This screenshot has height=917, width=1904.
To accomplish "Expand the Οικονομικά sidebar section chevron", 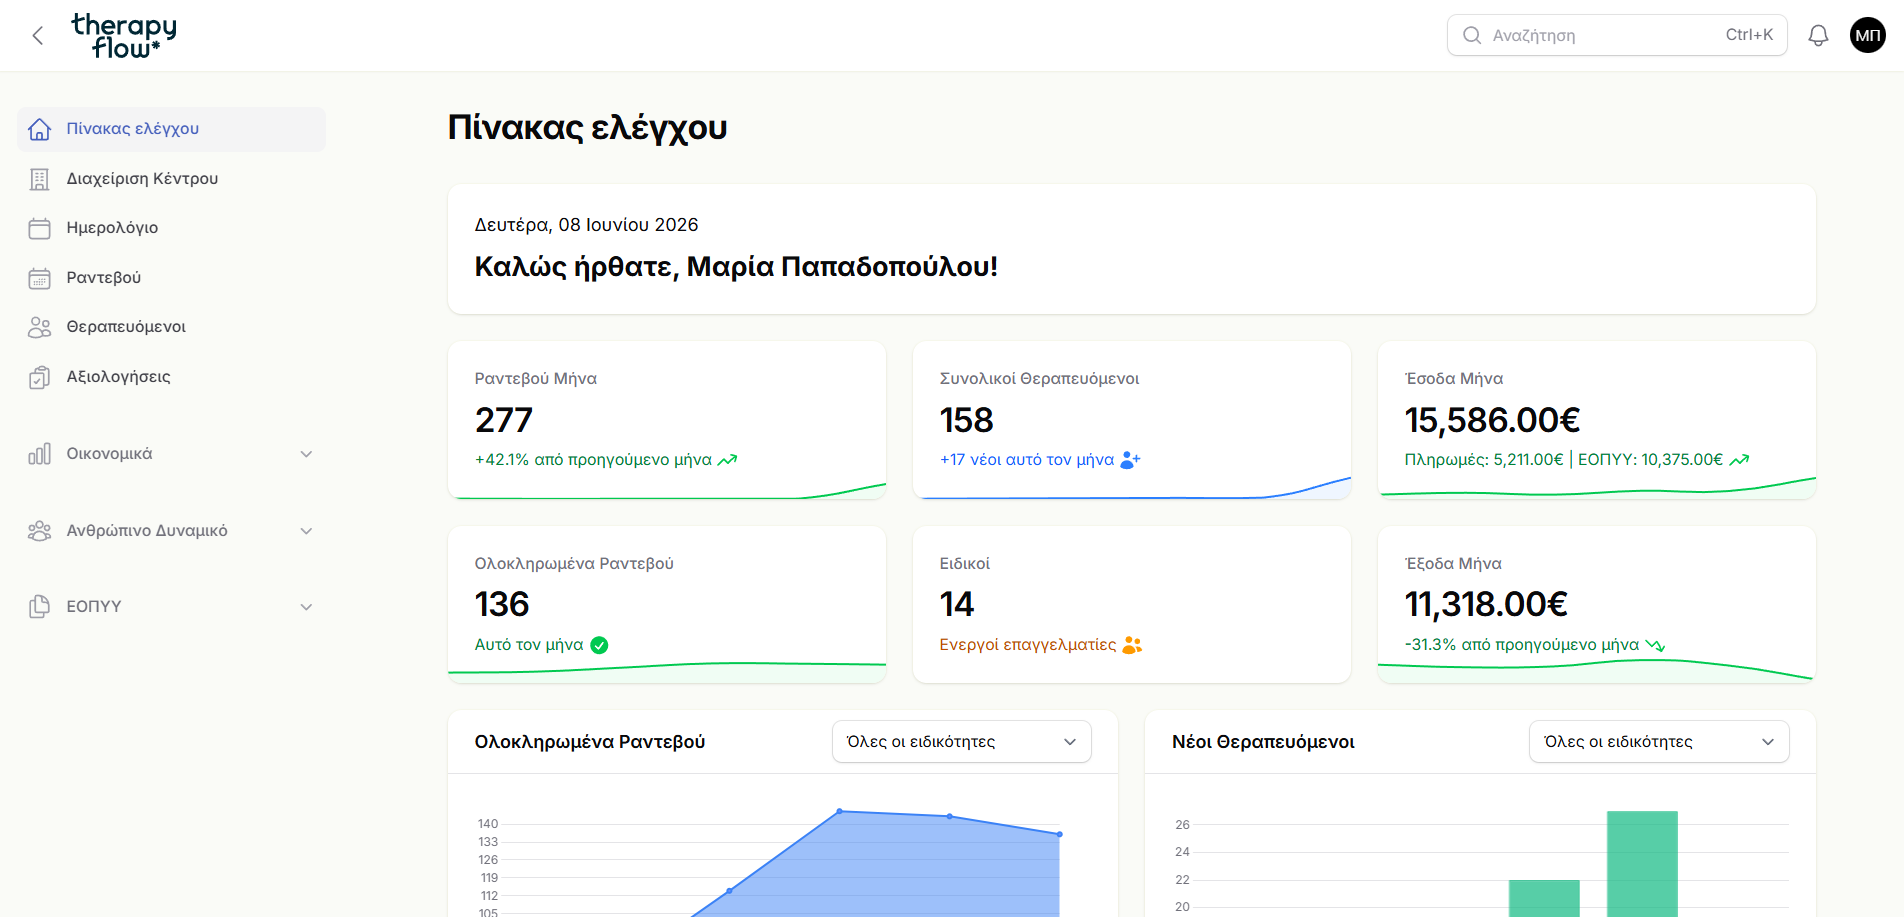I will [x=307, y=454].
